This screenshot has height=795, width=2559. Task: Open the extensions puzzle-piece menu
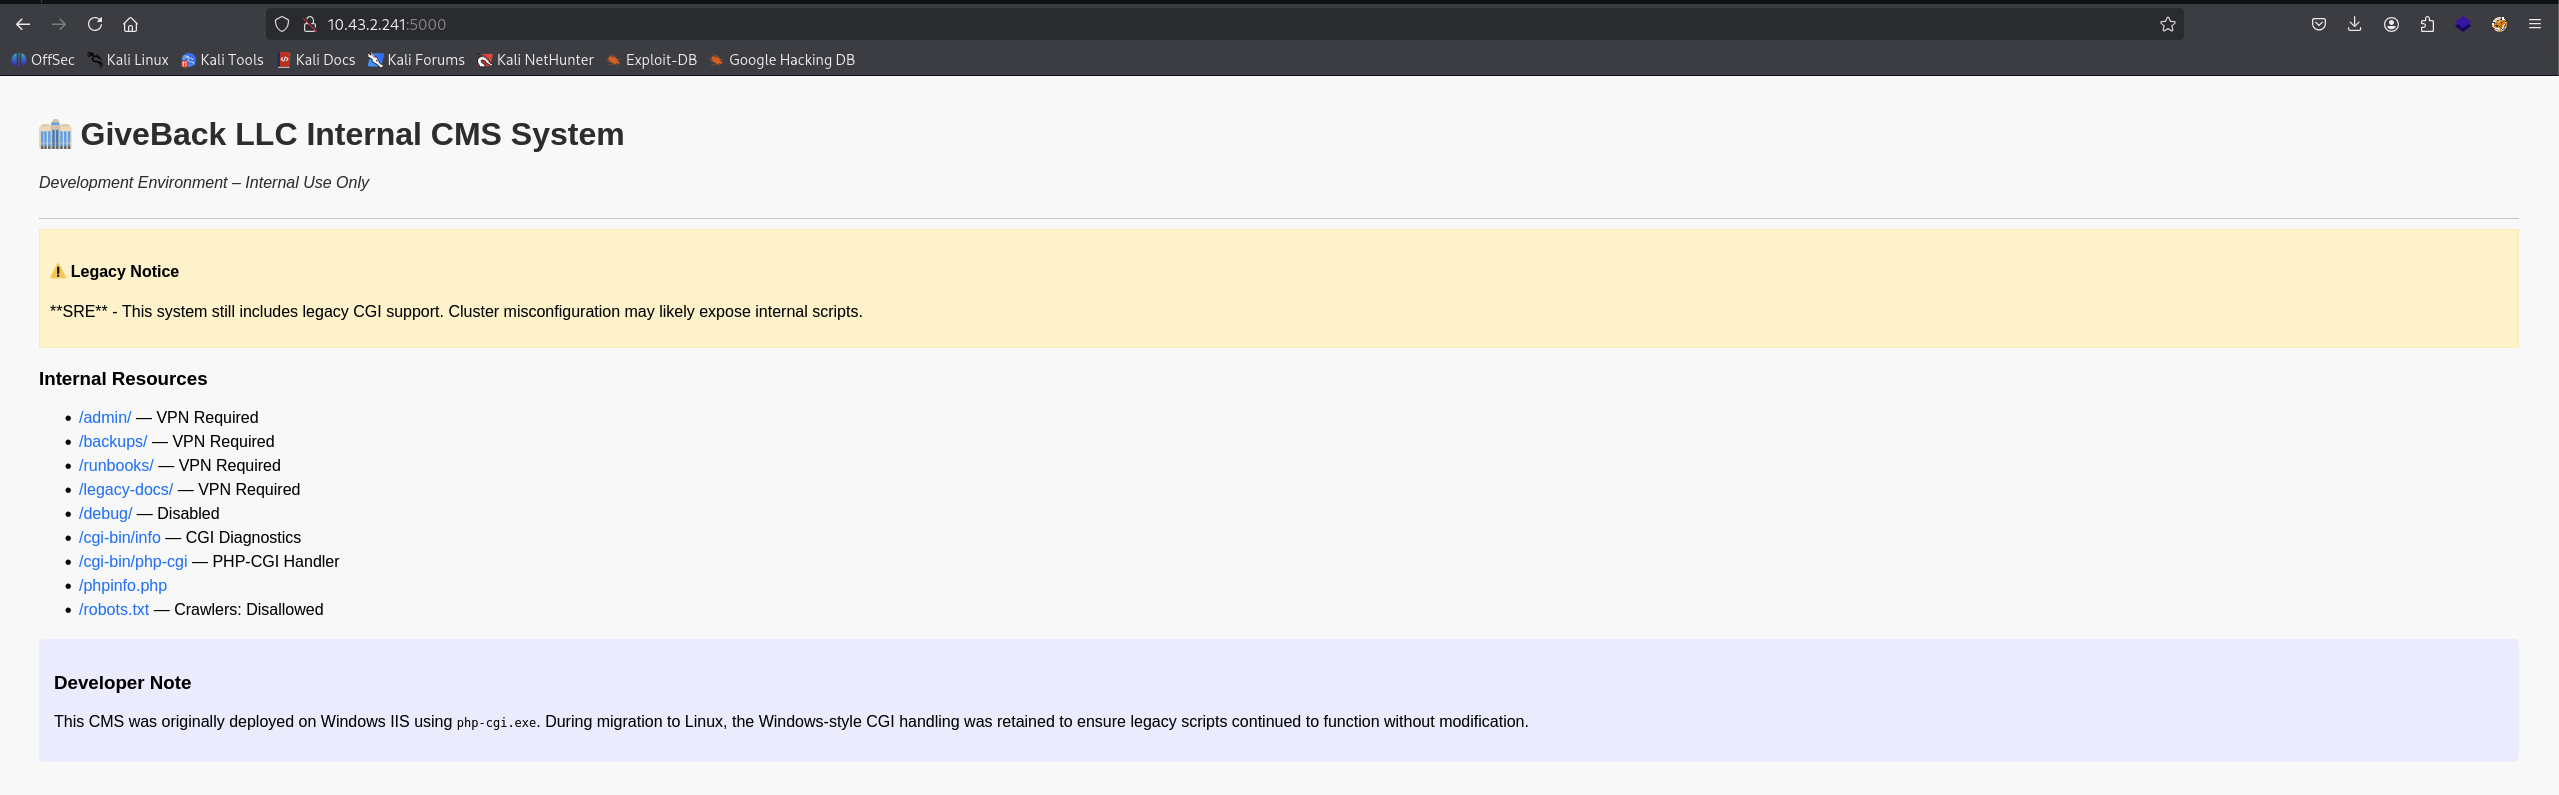2427,24
